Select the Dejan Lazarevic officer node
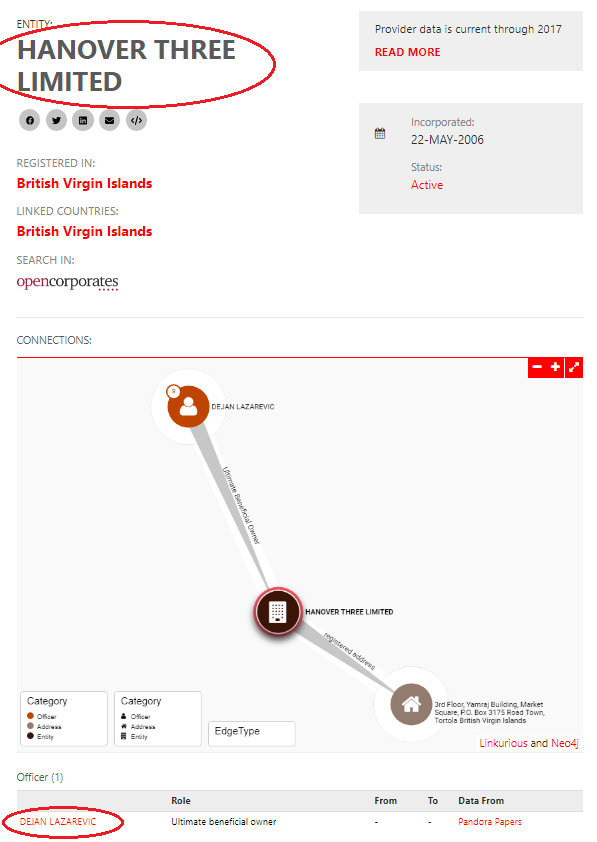Image resolution: width=597 pixels, height=842 pixels. click(188, 407)
